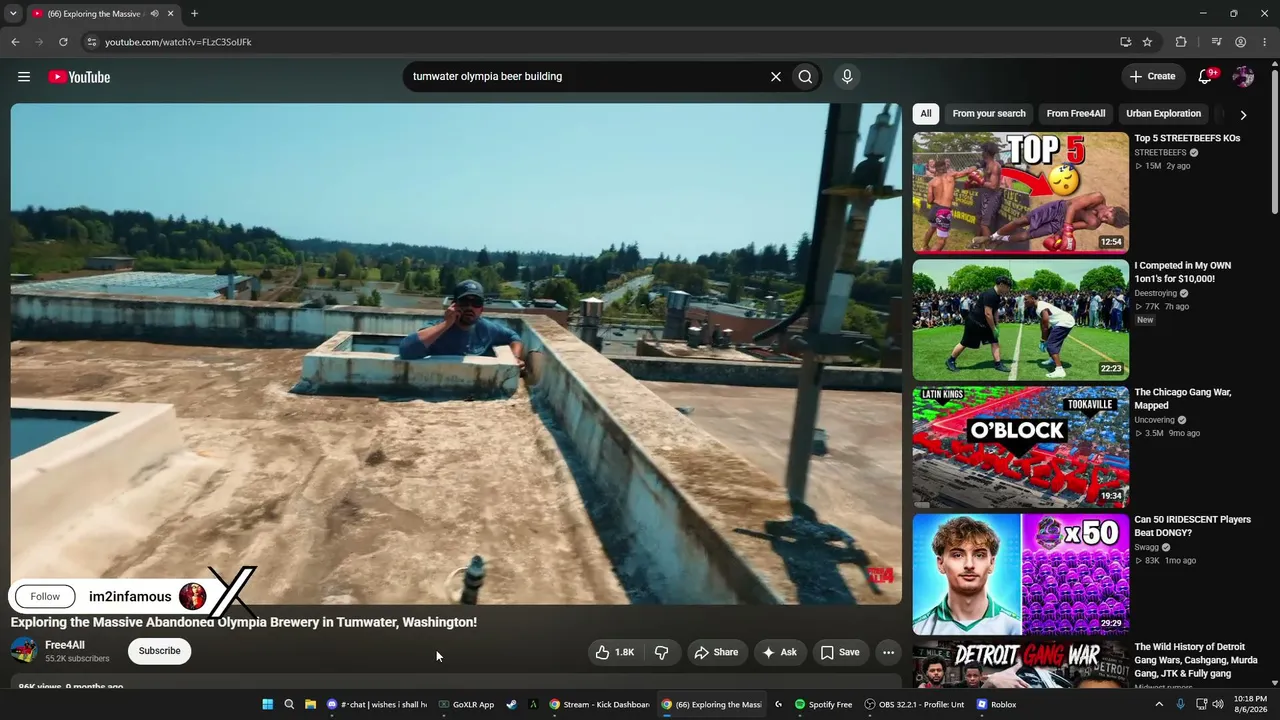
Task: Open the Windows Start menu
Action: pyautogui.click(x=268, y=704)
